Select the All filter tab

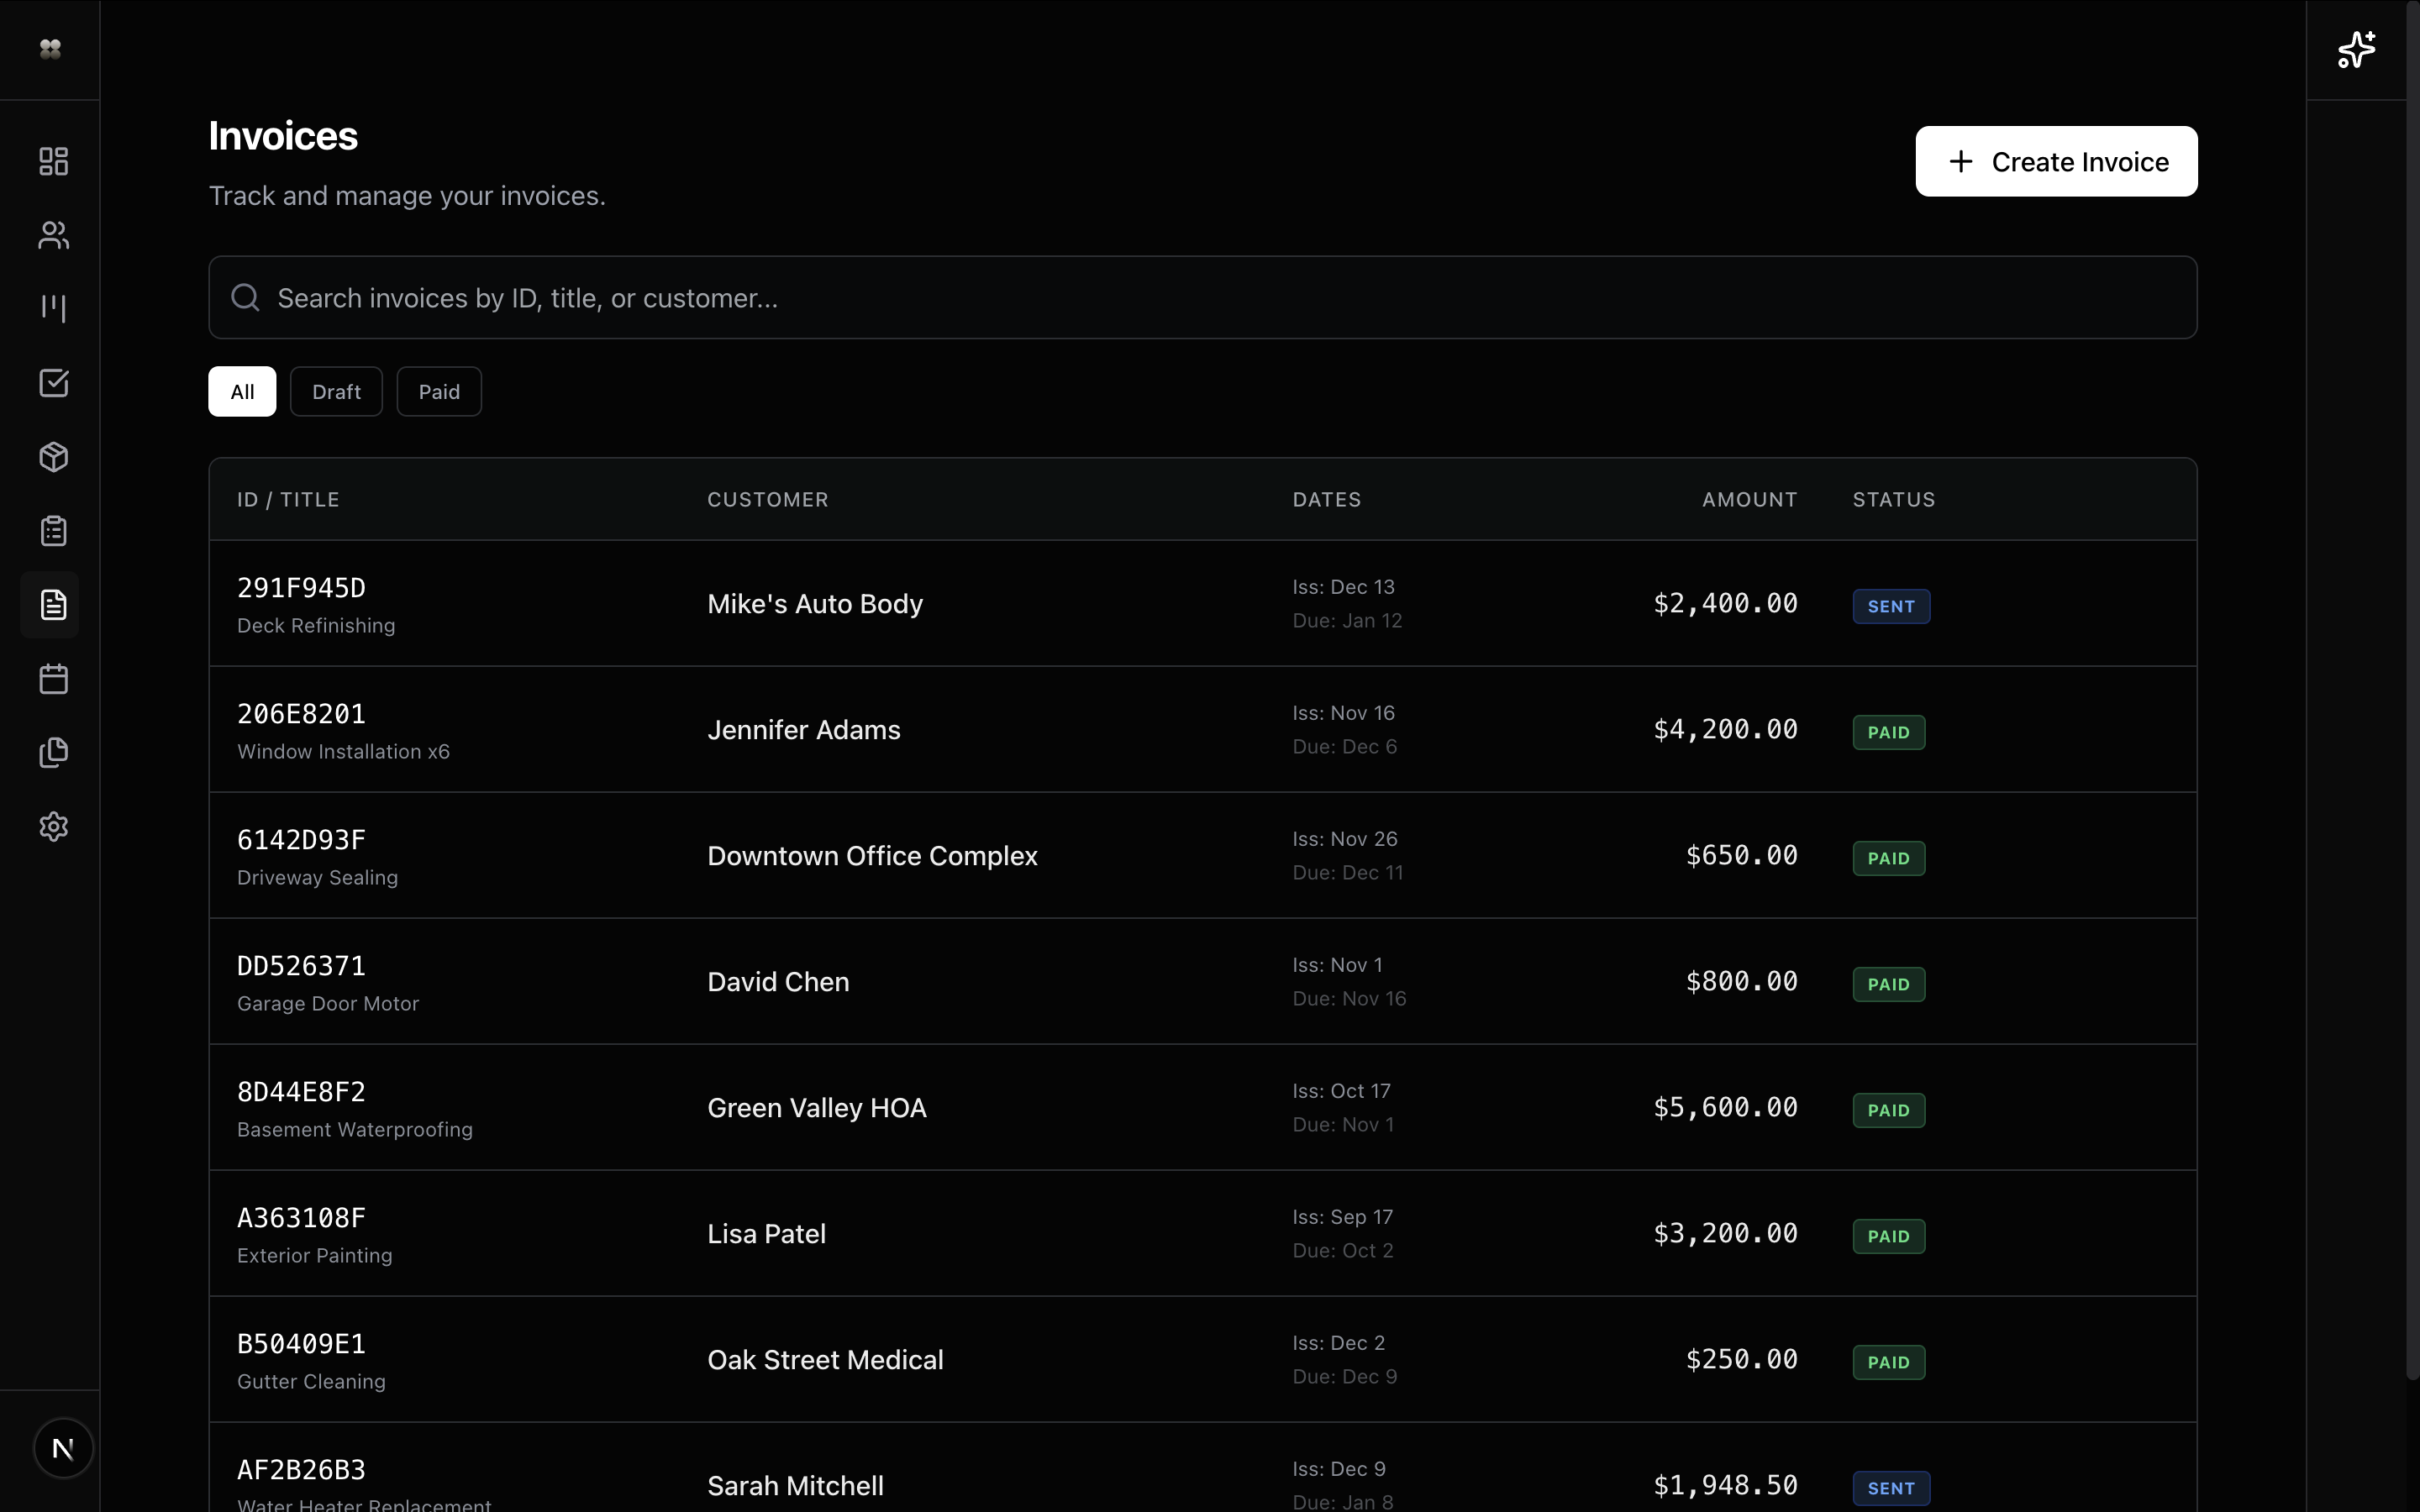(242, 391)
